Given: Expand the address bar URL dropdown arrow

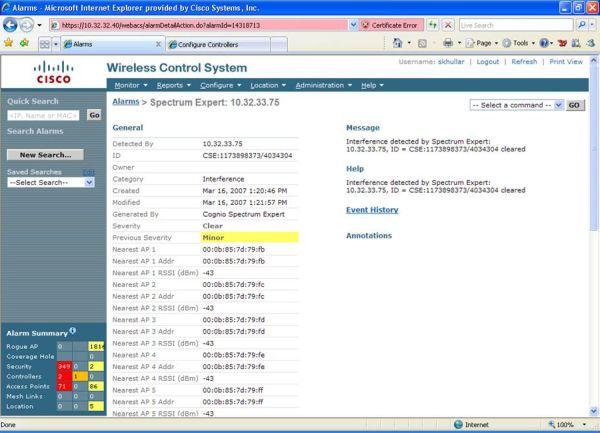Looking at the screenshot, I should pos(353,25).
